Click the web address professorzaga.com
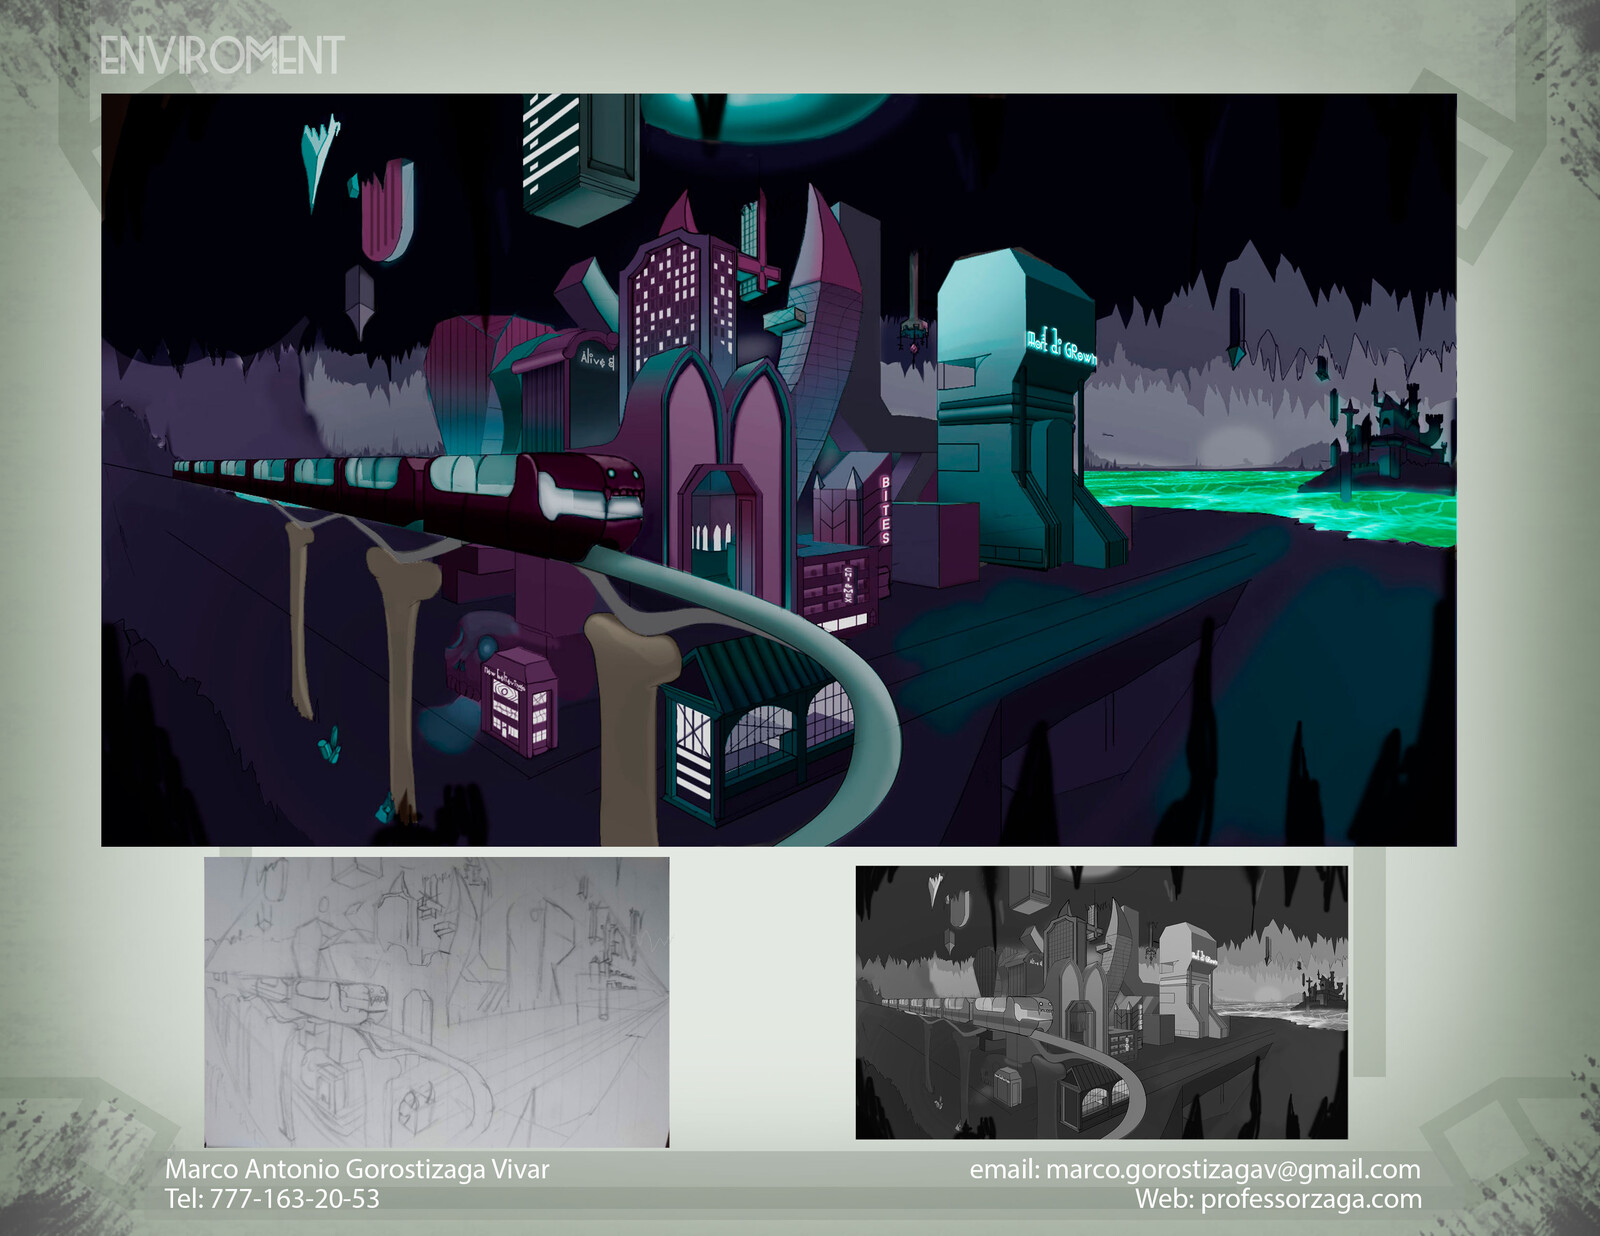The height and width of the screenshot is (1236, 1600). tap(1311, 1199)
